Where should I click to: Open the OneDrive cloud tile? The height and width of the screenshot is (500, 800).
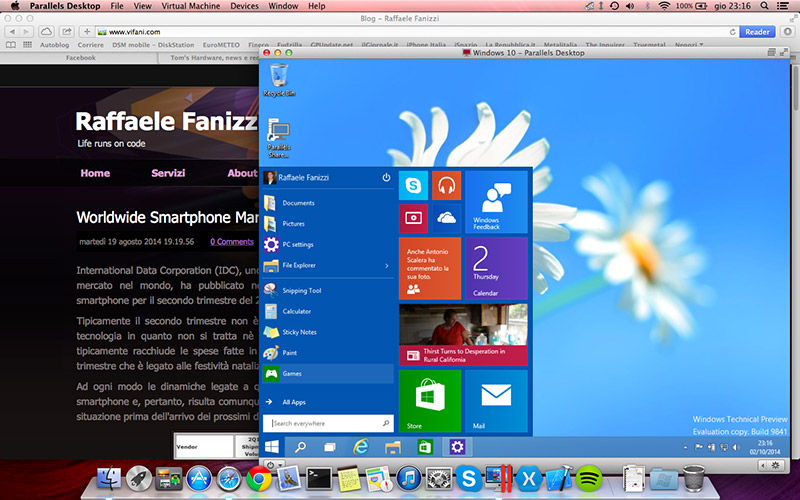point(446,218)
